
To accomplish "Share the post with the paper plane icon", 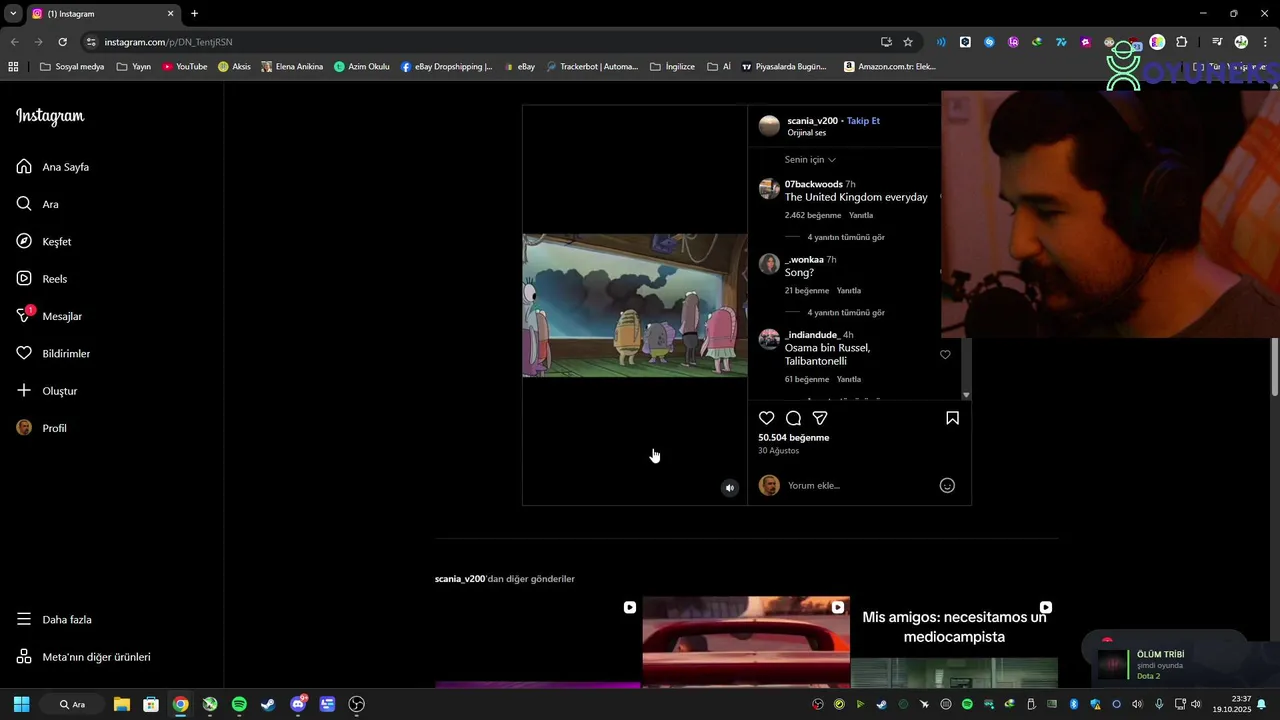I will coord(820,418).
